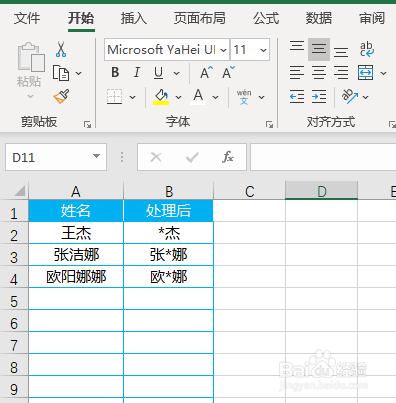Toggle underline formatting
Image resolution: width=396 pixels, height=403 pixels.
(x=159, y=72)
